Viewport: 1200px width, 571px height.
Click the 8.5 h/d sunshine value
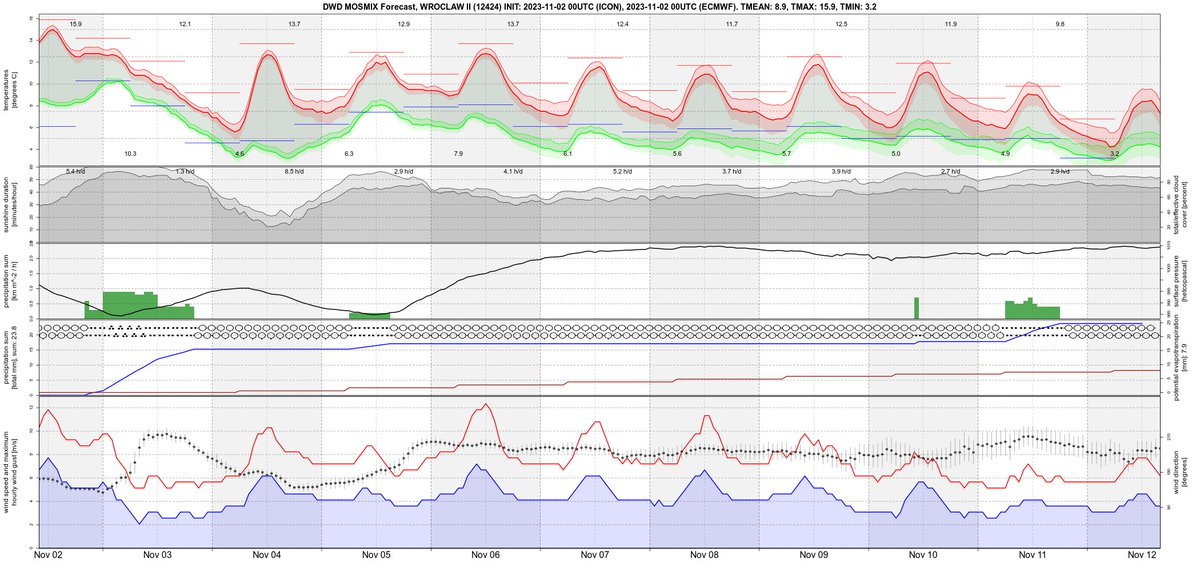294,172
